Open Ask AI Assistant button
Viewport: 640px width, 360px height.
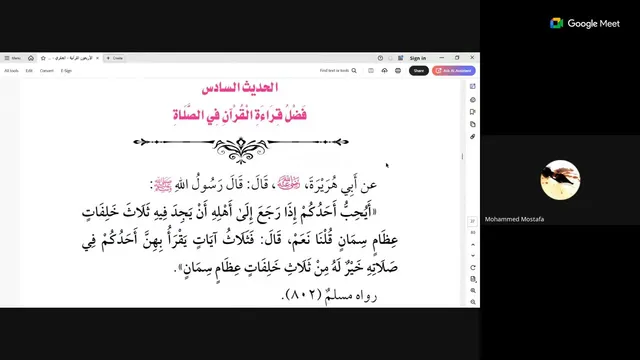click(x=454, y=71)
